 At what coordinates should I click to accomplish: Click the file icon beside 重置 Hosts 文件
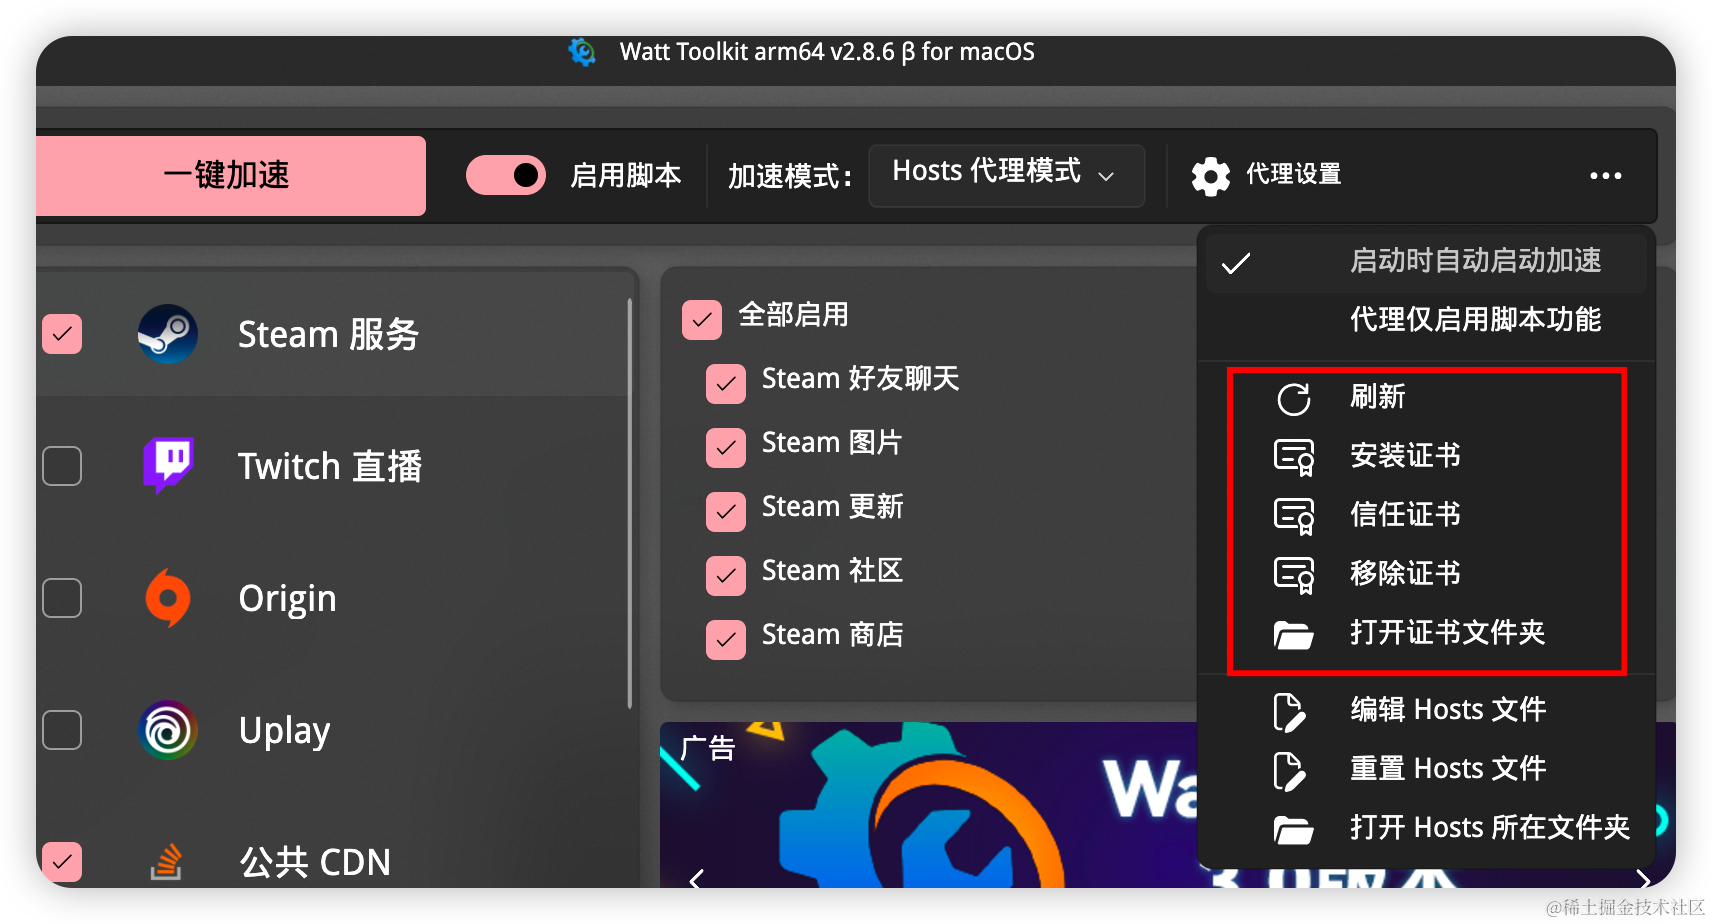tap(1290, 771)
